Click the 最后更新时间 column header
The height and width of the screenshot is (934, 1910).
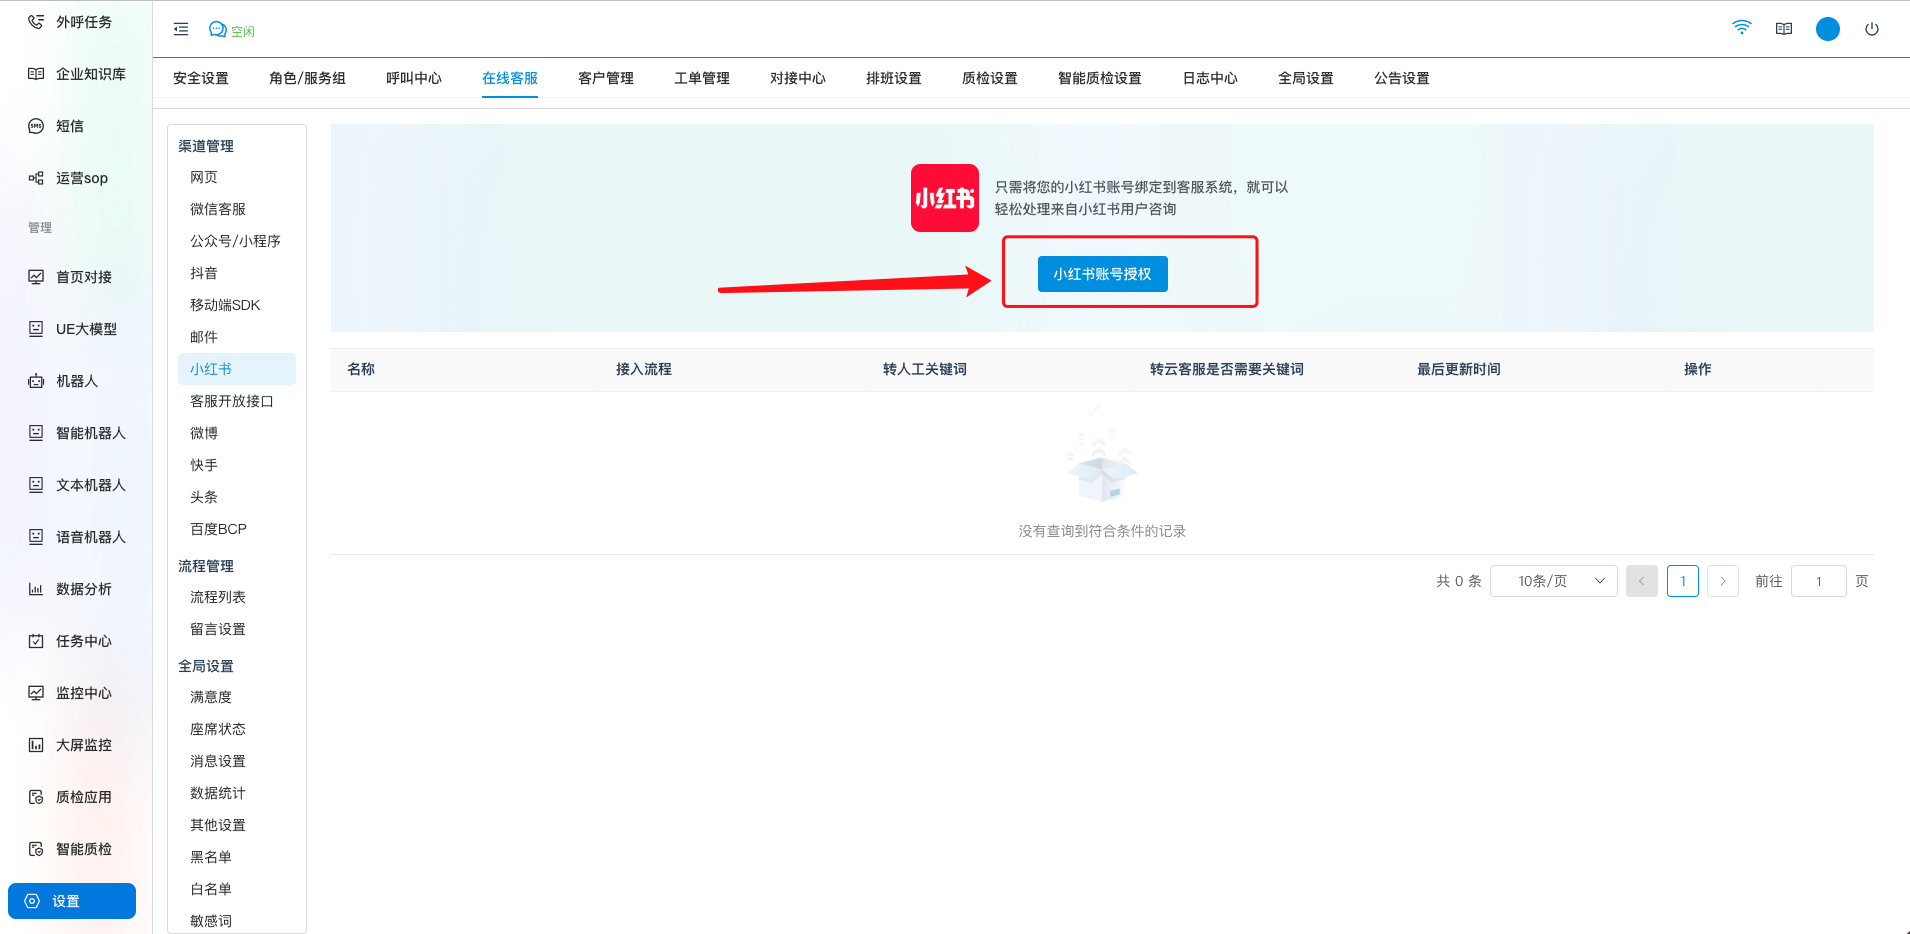(x=1459, y=369)
